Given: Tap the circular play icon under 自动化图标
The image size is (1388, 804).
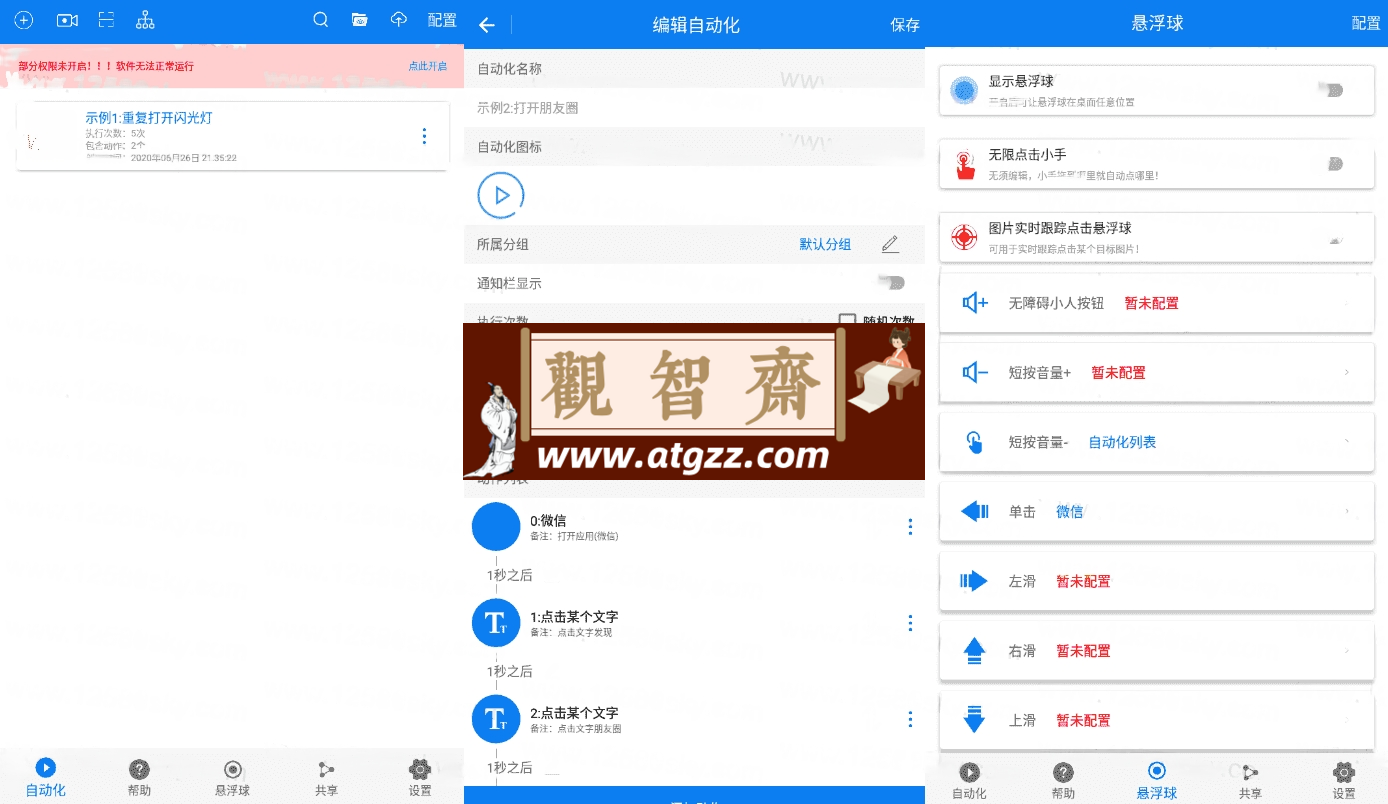Looking at the screenshot, I should pos(501,195).
